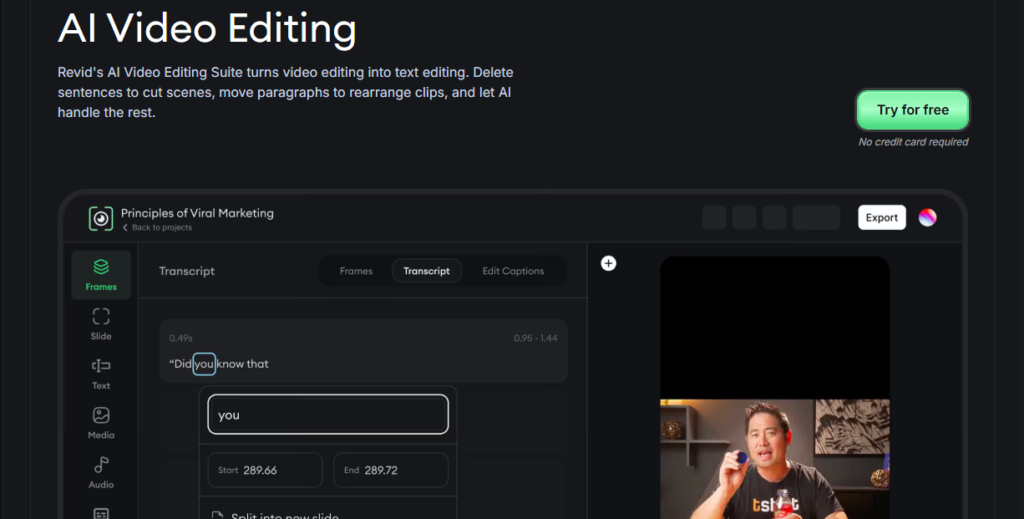Switch to the Frames tab
The height and width of the screenshot is (519, 1024).
(356, 271)
